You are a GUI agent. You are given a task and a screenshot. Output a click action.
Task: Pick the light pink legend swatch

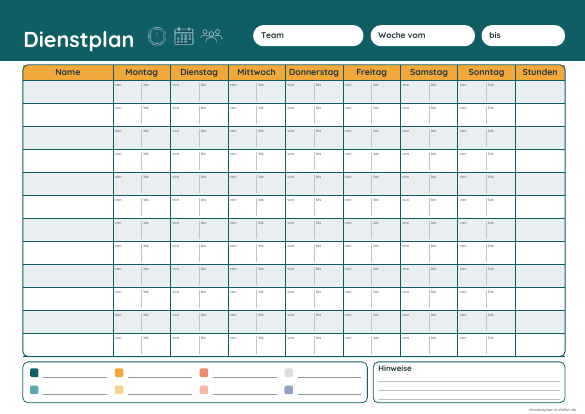point(204,390)
